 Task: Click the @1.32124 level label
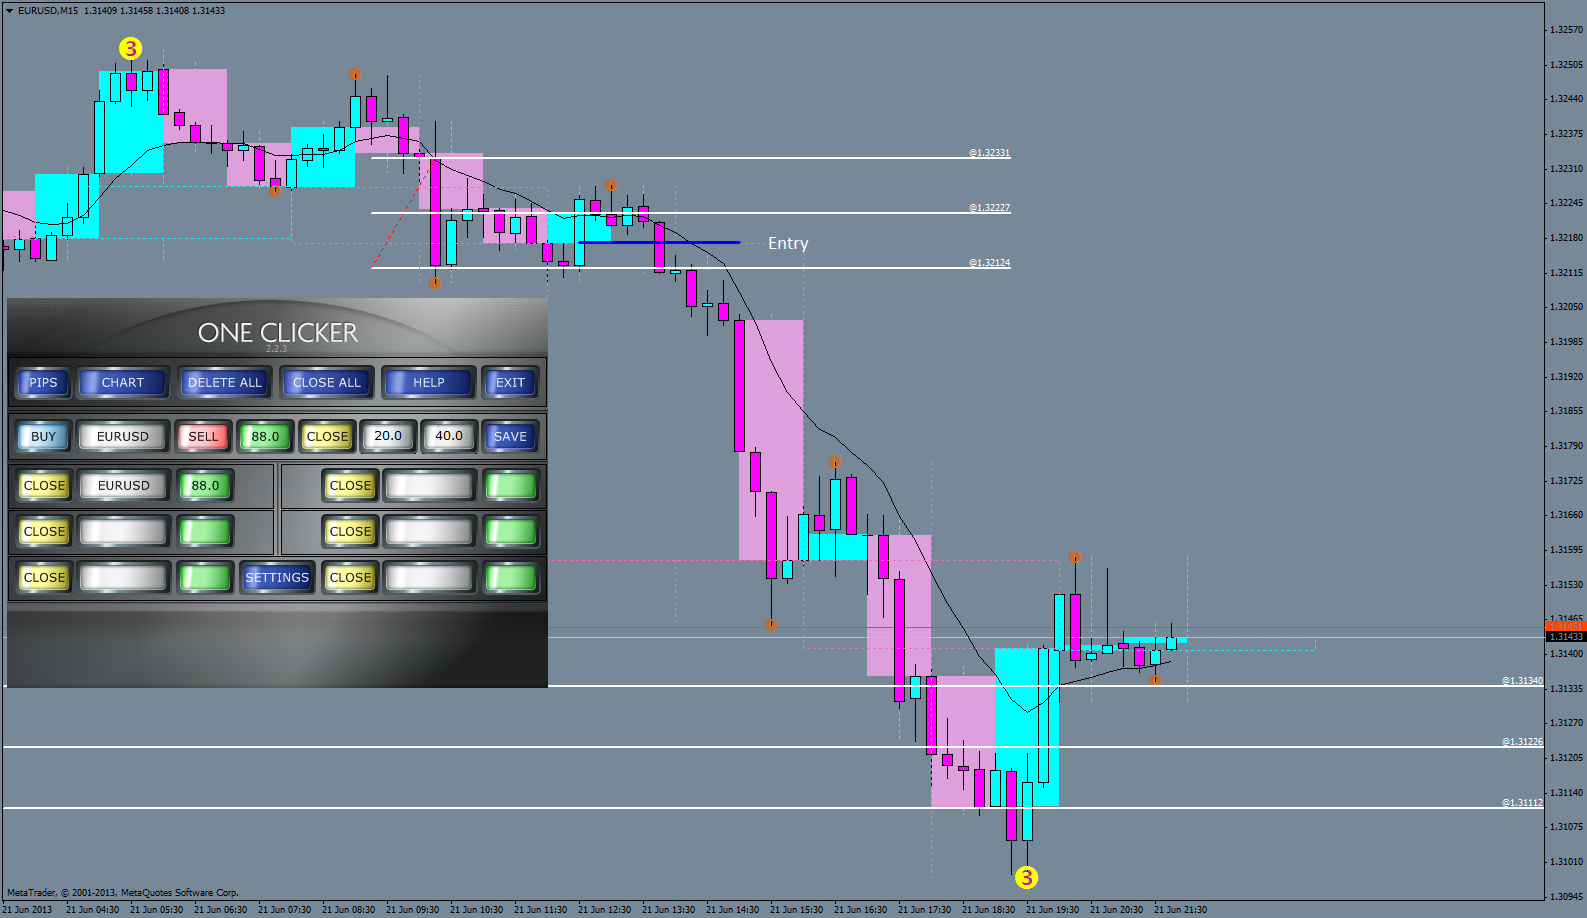click(989, 263)
